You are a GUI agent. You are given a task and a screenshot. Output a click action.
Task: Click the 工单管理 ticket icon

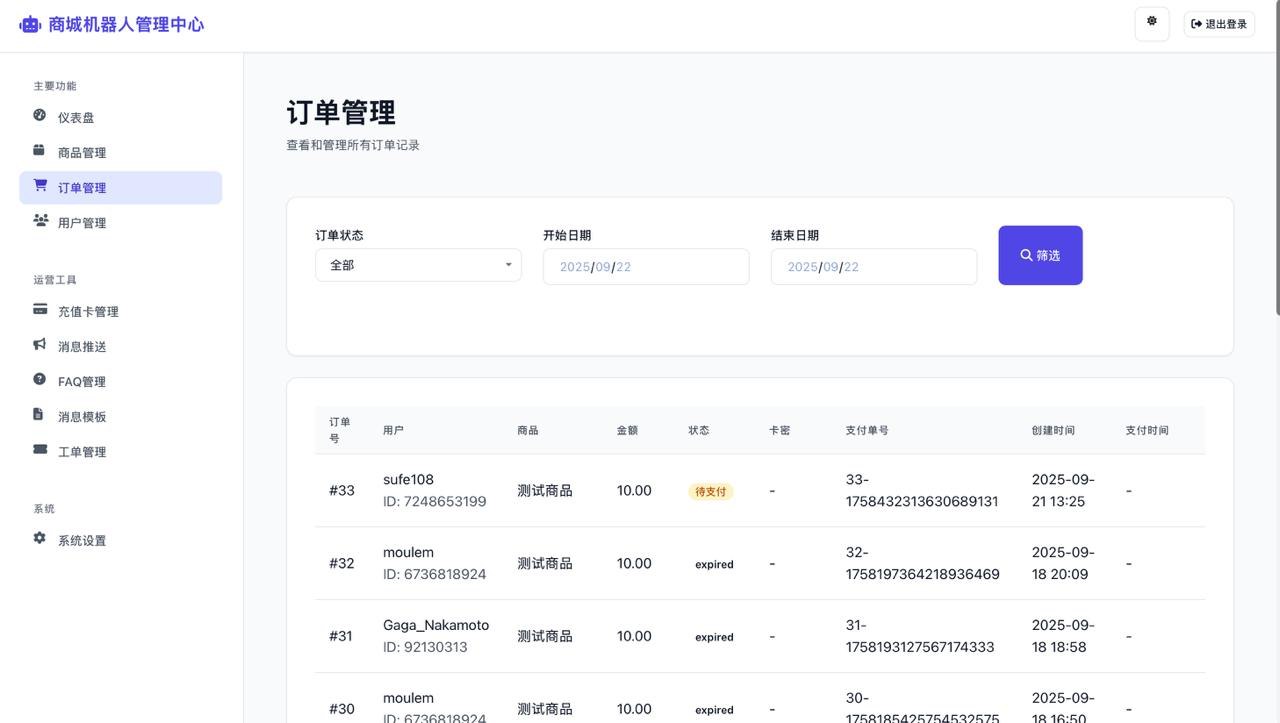coord(40,451)
